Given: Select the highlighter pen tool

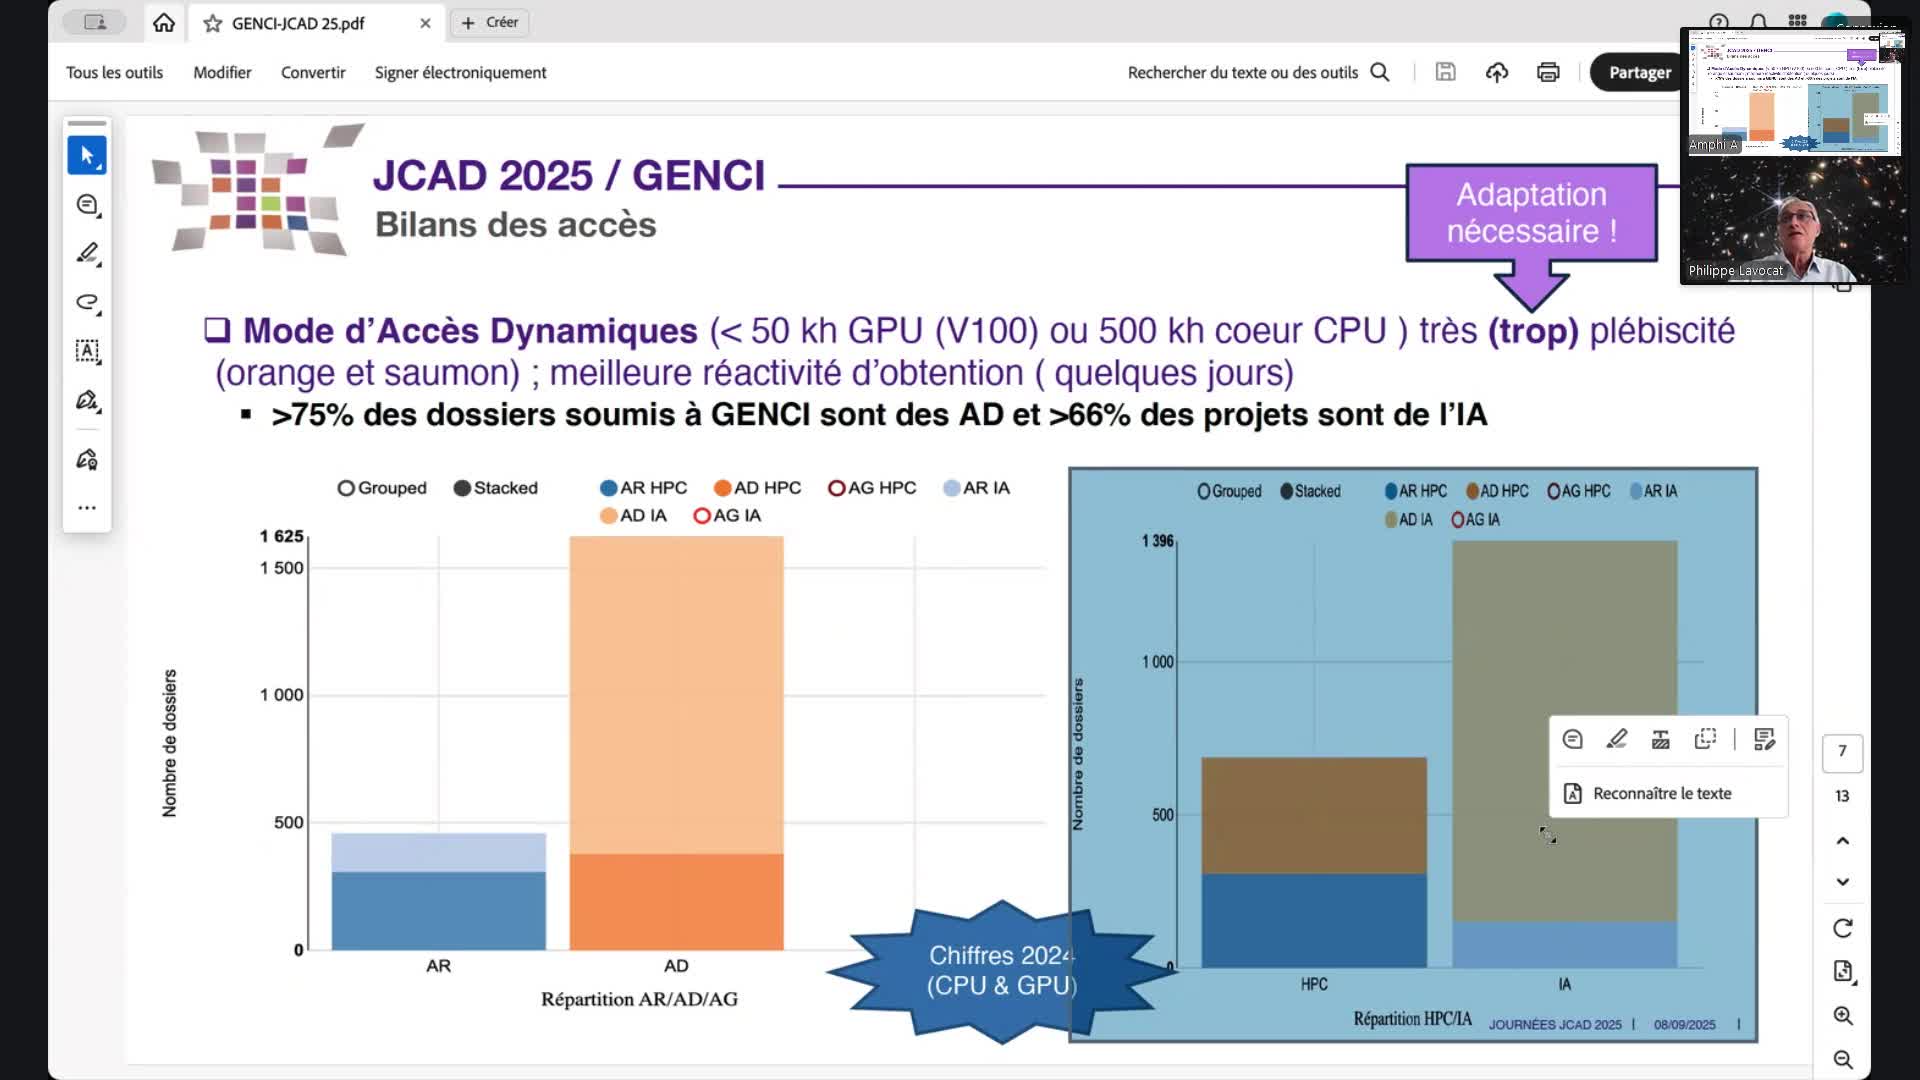Looking at the screenshot, I should (x=87, y=253).
